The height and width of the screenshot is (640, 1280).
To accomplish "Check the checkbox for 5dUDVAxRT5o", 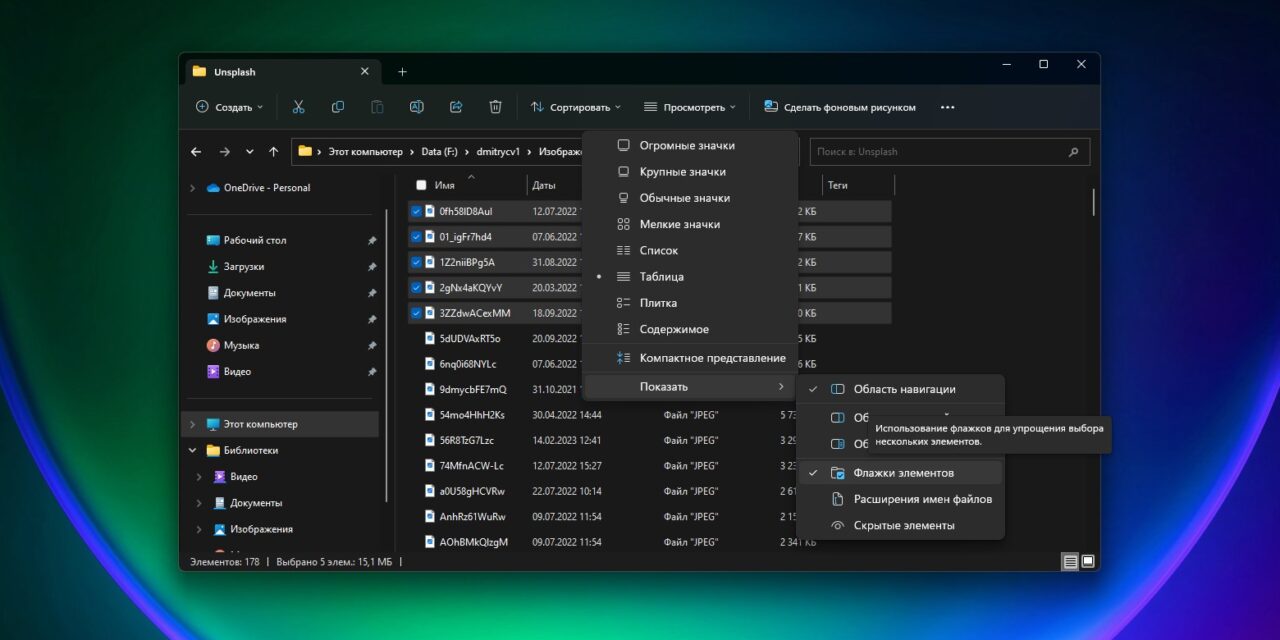I will [x=416, y=338].
